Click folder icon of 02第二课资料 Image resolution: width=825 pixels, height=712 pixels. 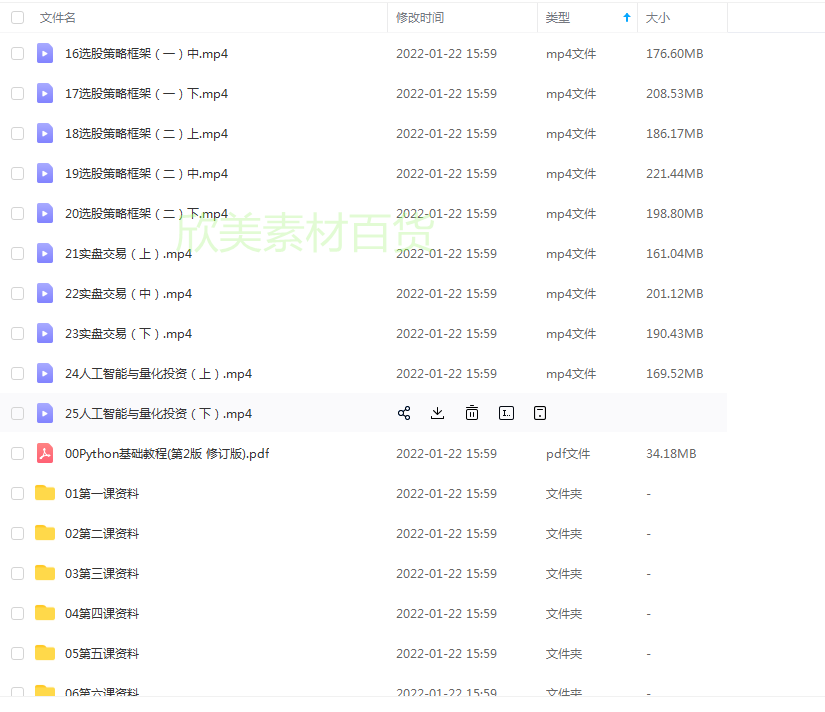pyautogui.click(x=45, y=533)
